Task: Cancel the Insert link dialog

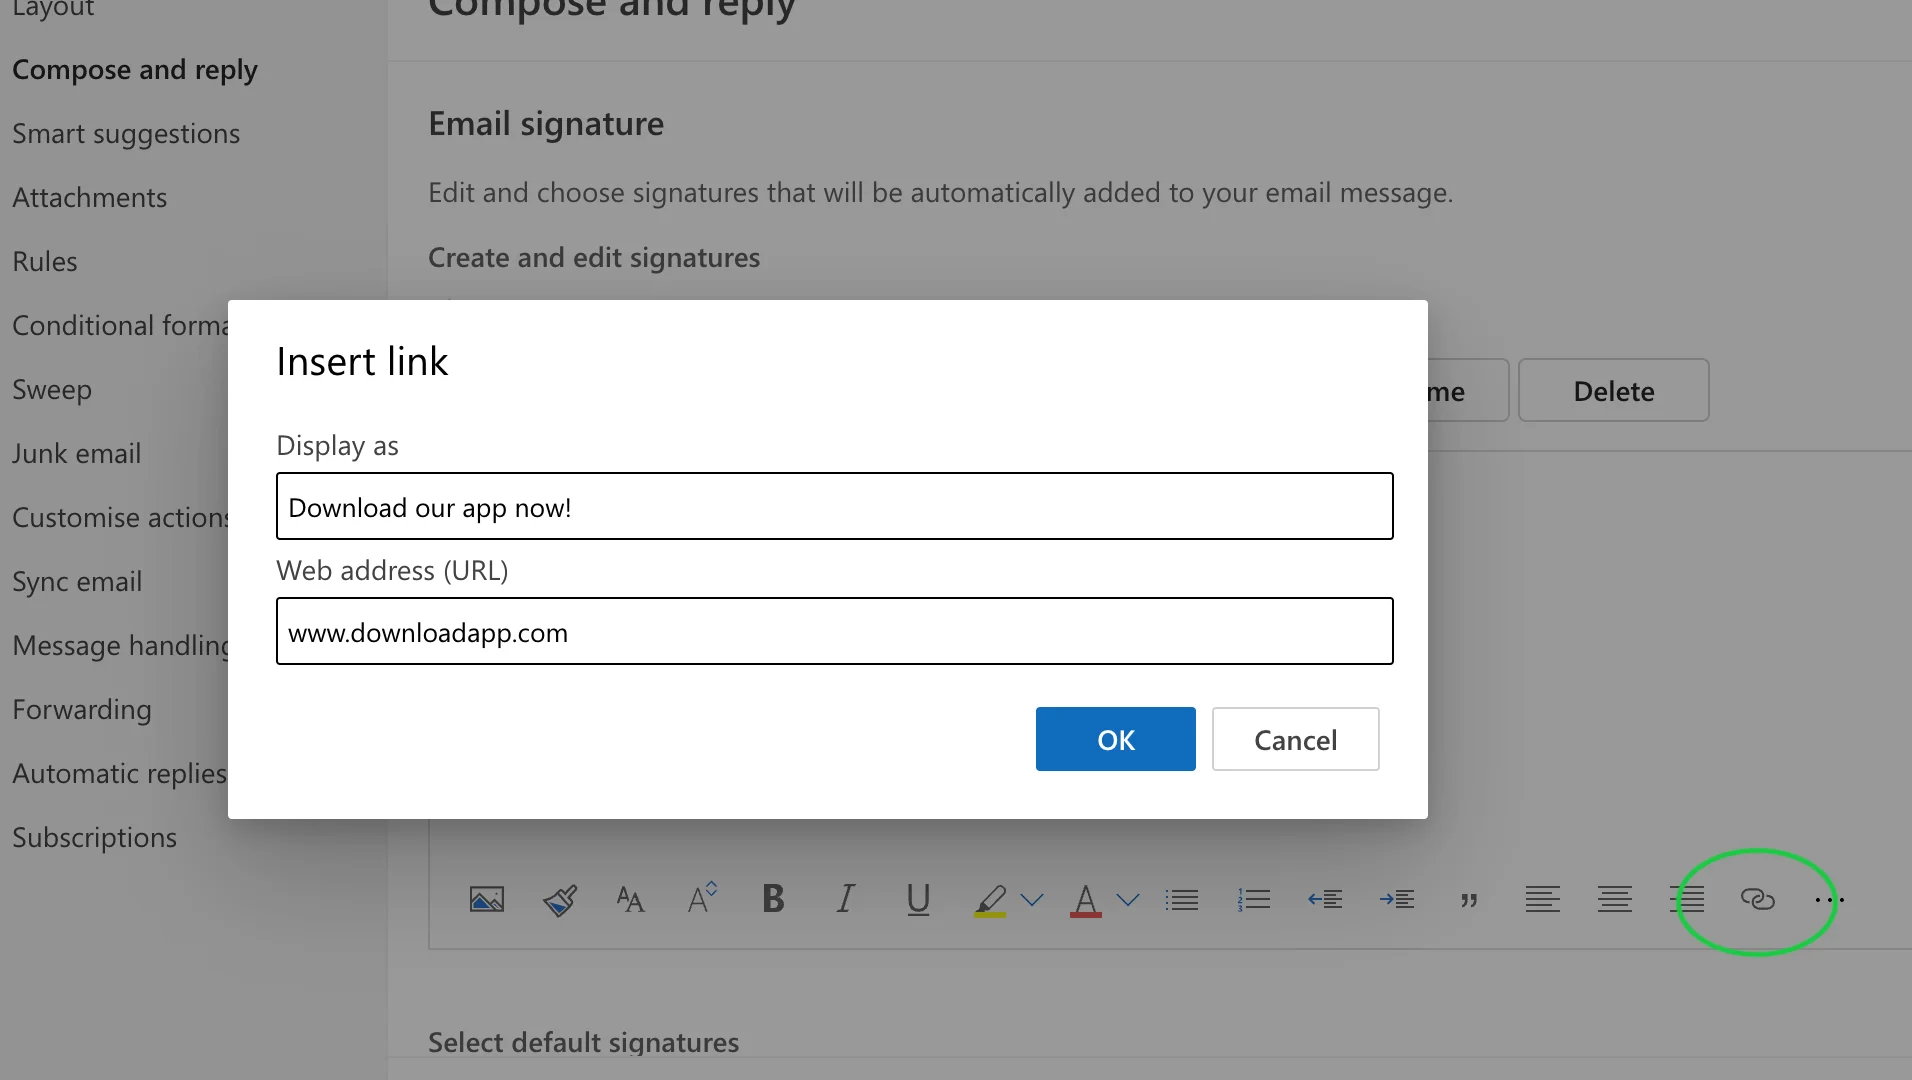Action: (x=1296, y=739)
